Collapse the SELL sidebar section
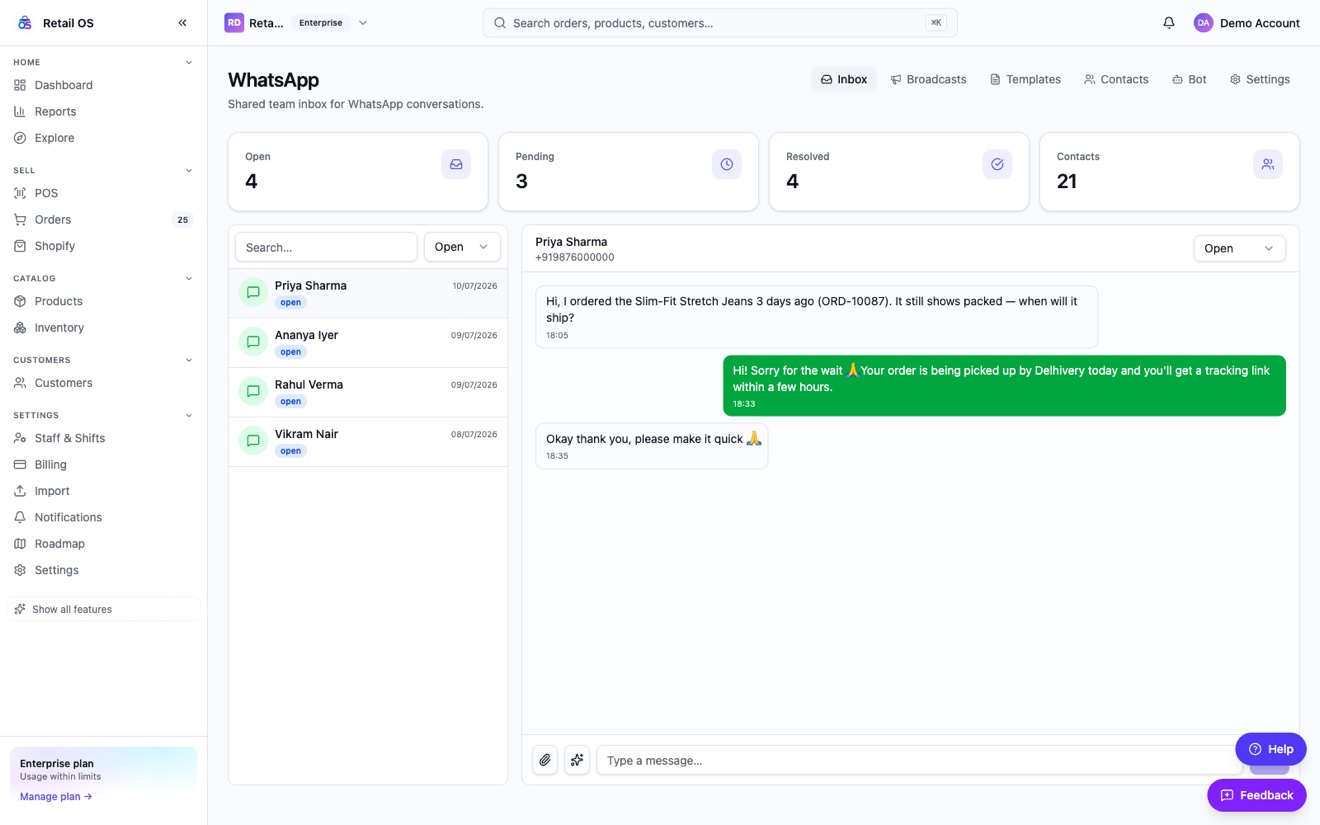This screenshot has height=825, width=1320. (189, 170)
